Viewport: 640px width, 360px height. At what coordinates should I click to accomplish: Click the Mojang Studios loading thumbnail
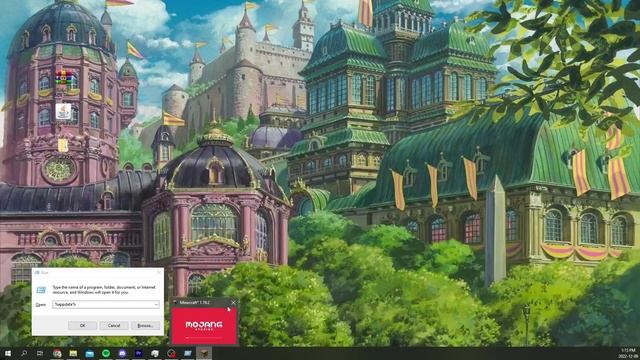tap(204, 326)
